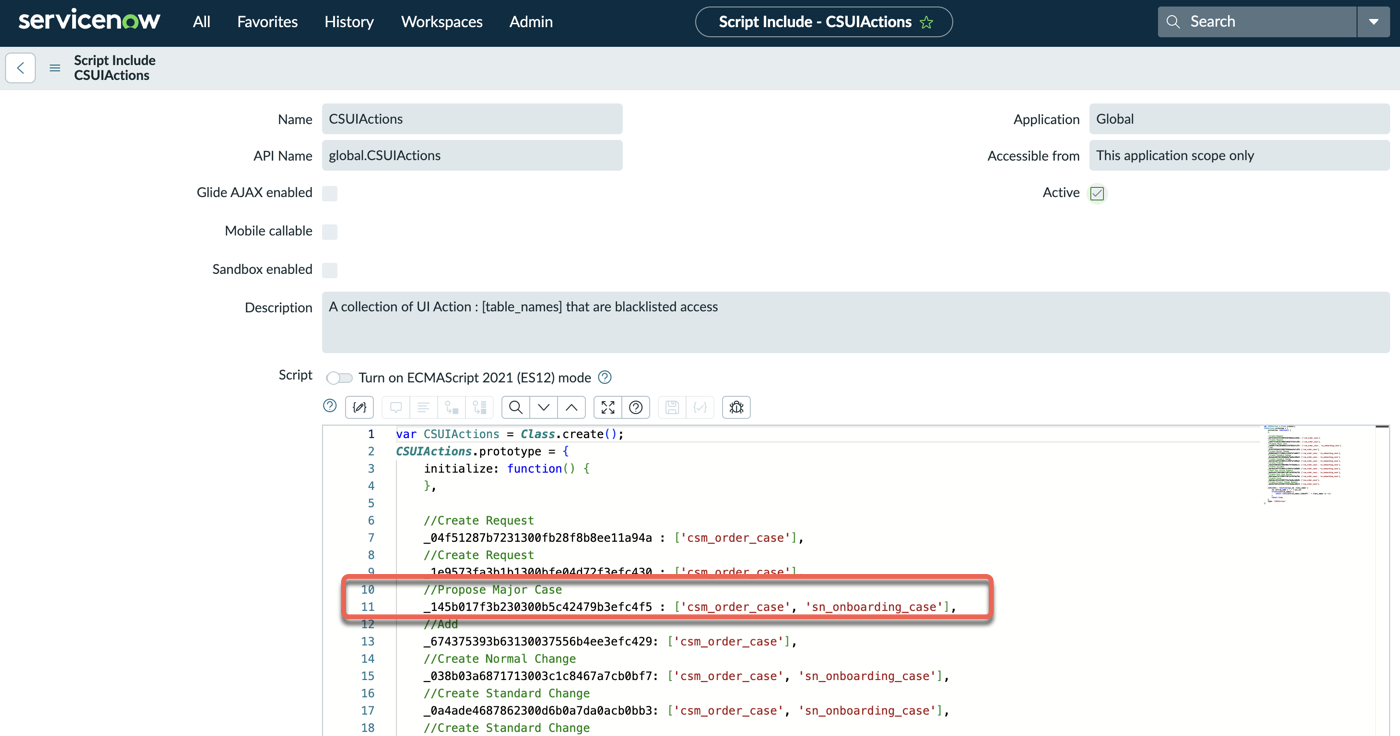Click '_0a4ade4687862300d6b0a7da0acb0bb3' on line 17
The height and width of the screenshot is (736, 1400).
538,711
